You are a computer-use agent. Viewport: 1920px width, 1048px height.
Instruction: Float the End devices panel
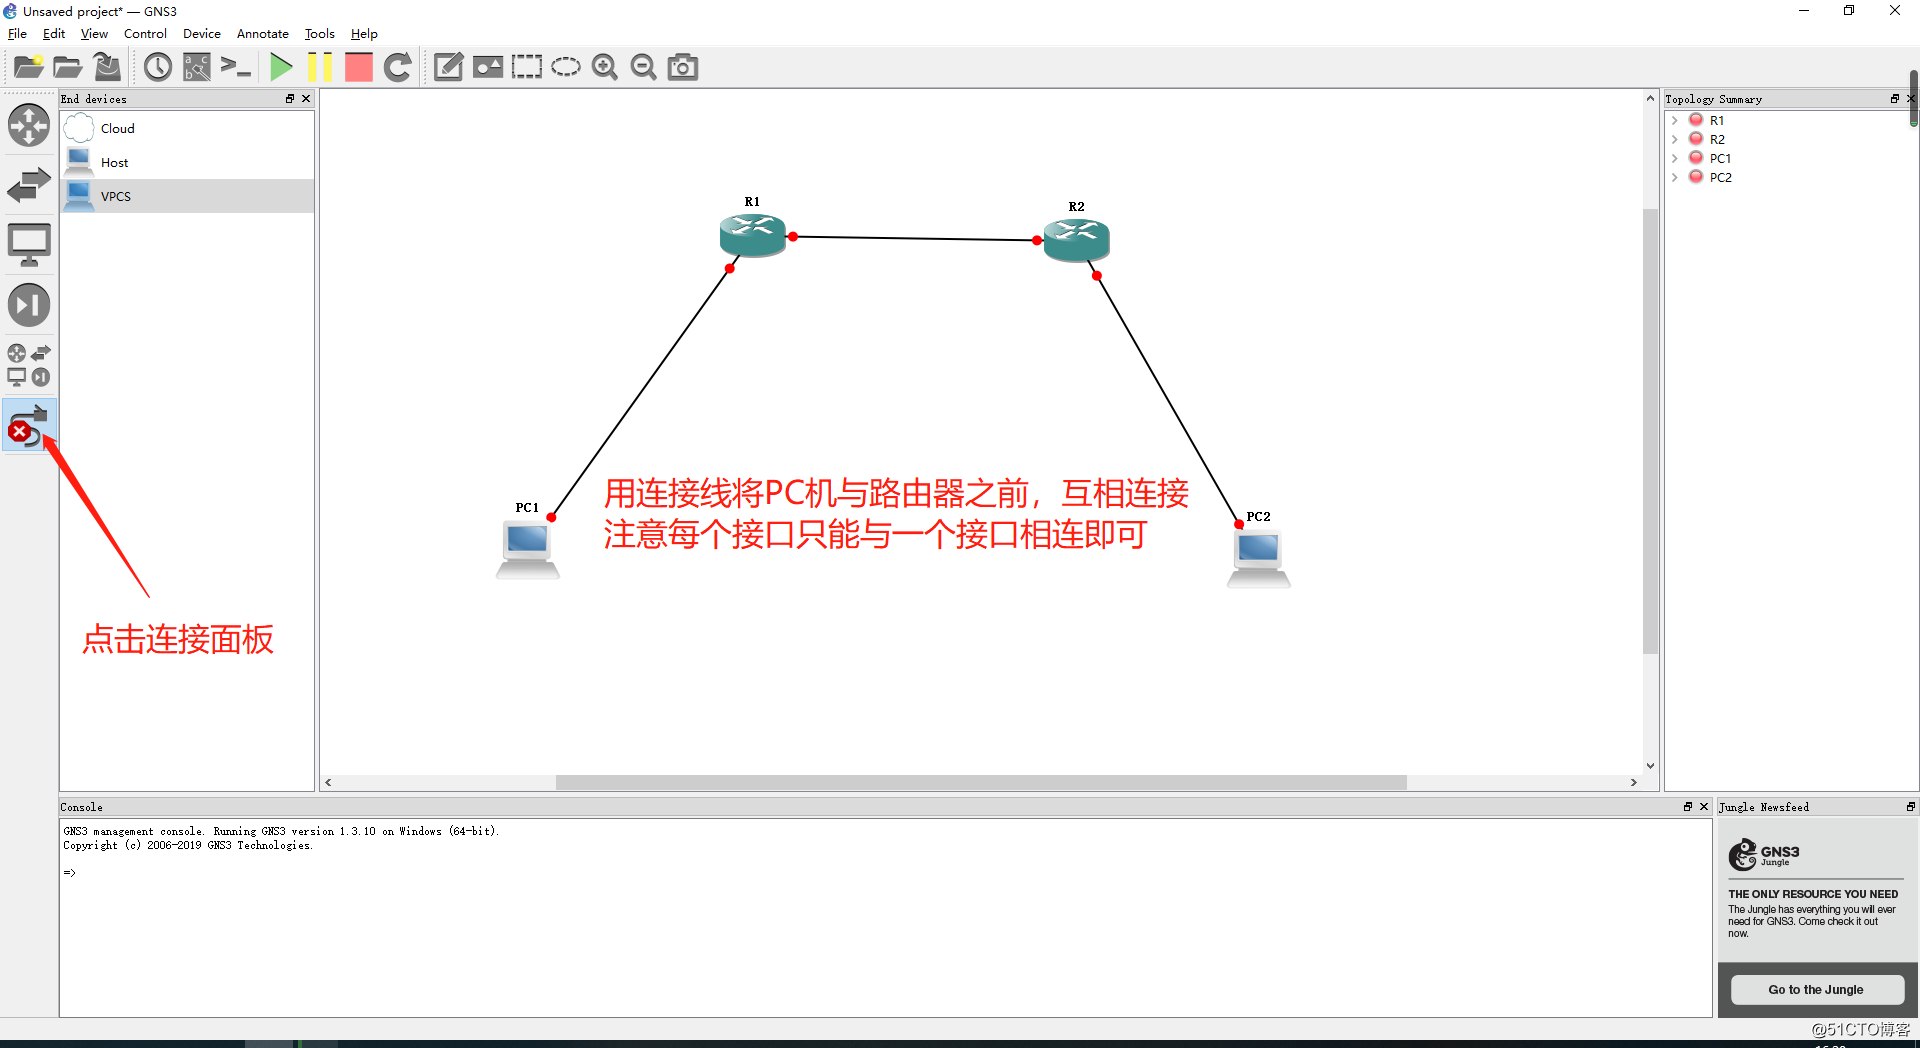[x=290, y=98]
